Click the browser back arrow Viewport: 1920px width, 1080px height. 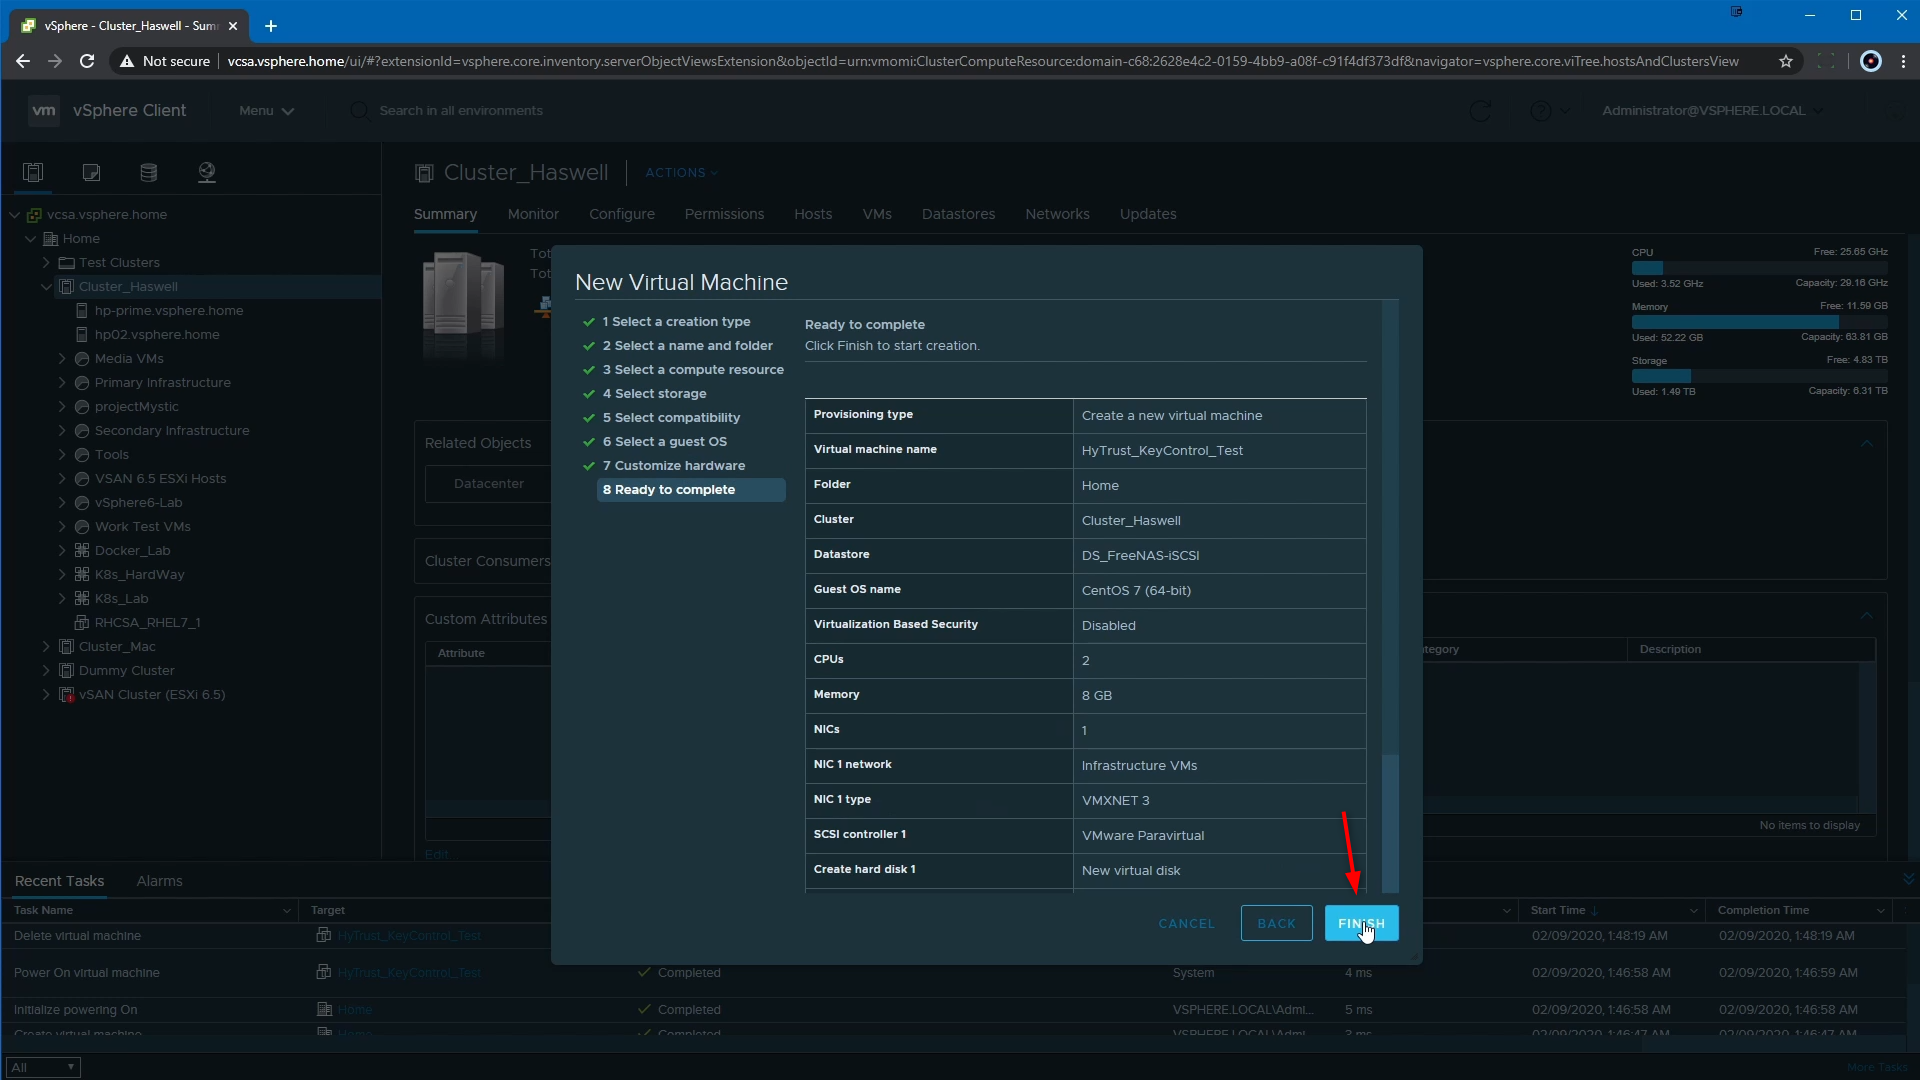23,61
